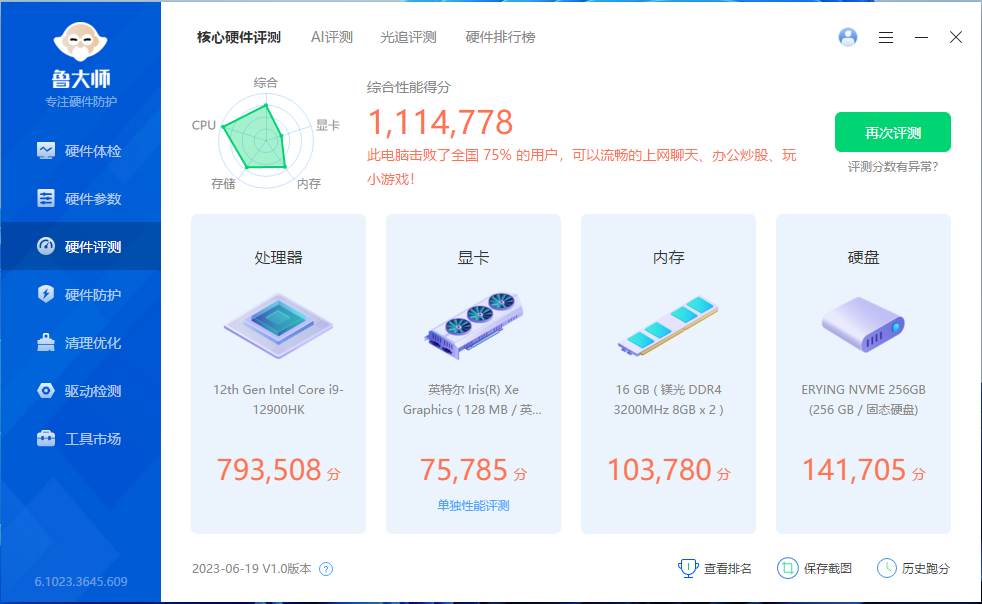This screenshot has width=982, height=604.
Task: Click the version help question mark icon
Action: [x=326, y=569]
